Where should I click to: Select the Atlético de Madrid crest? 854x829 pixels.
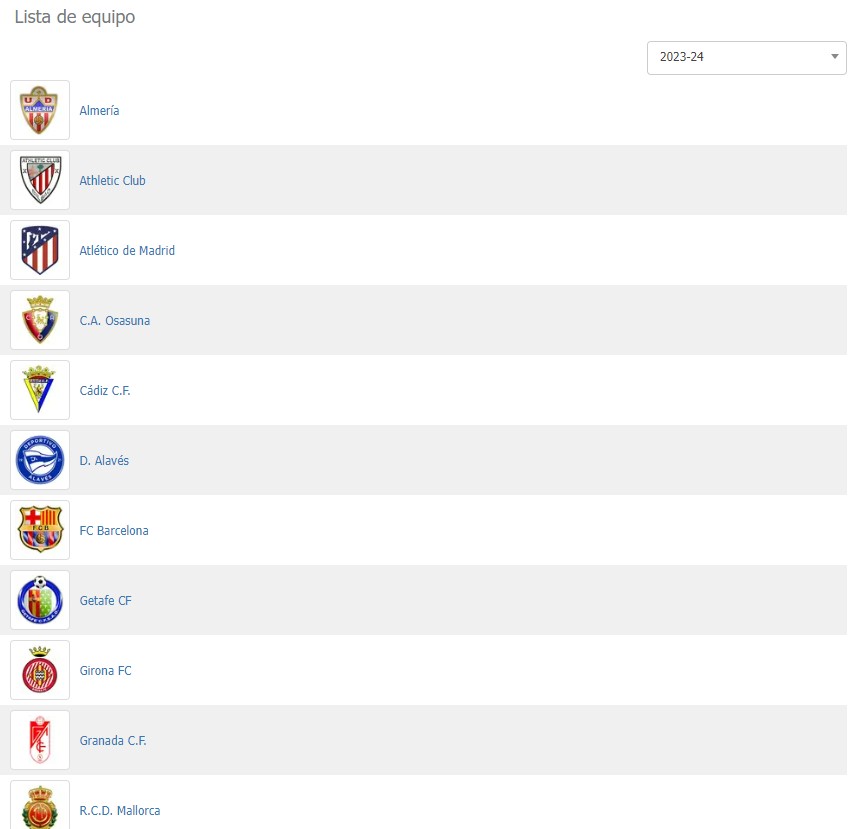pos(40,250)
